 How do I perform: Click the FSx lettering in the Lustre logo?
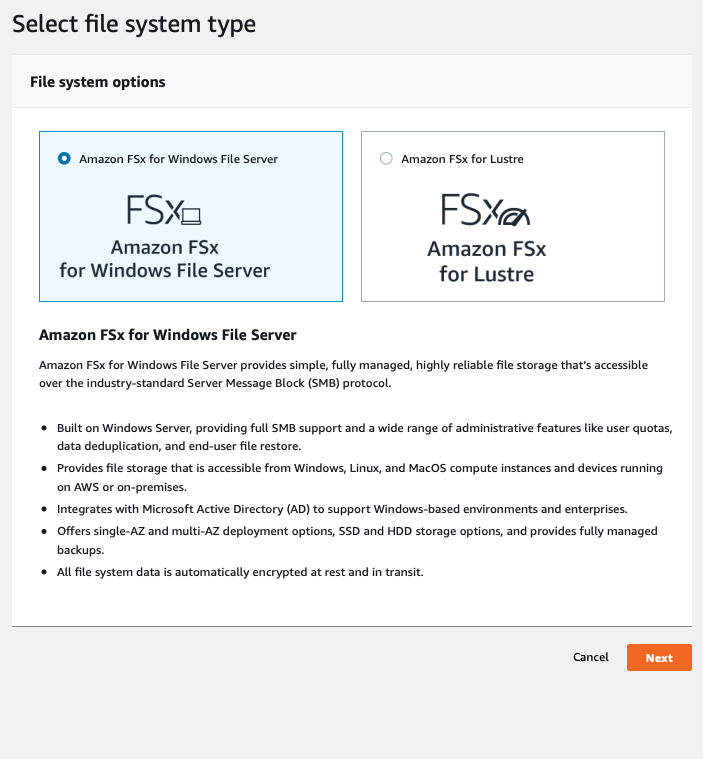pyautogui.click(x=471, y=210)
